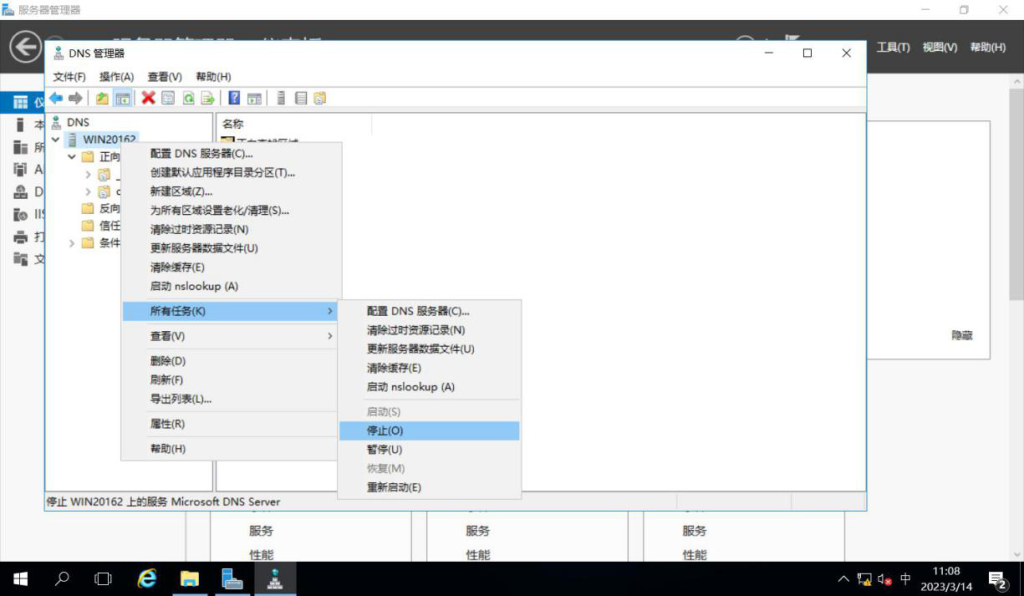Click the green Refresh toolbar icon
Viewport: 1024px width, 596px height.
pyautogui.click(x=188, y=98)
